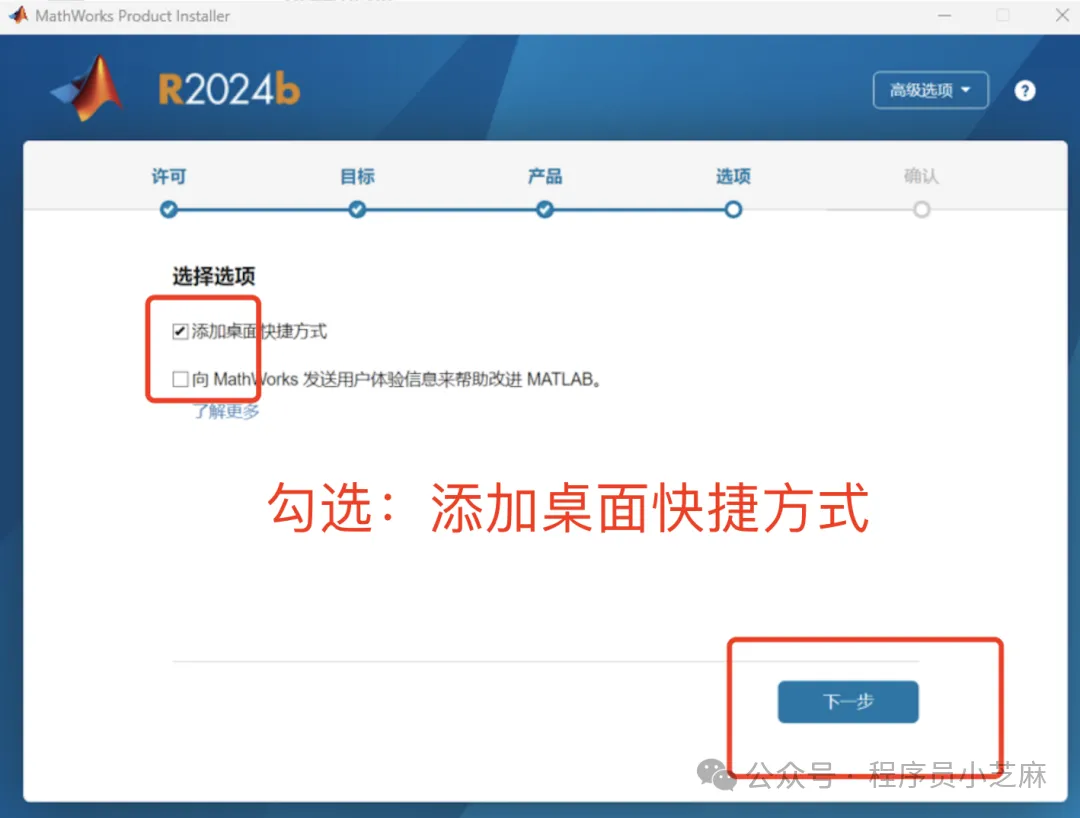Click the 下一步 button
Viewport: 1080px width, 818px height.
point(848,702)
